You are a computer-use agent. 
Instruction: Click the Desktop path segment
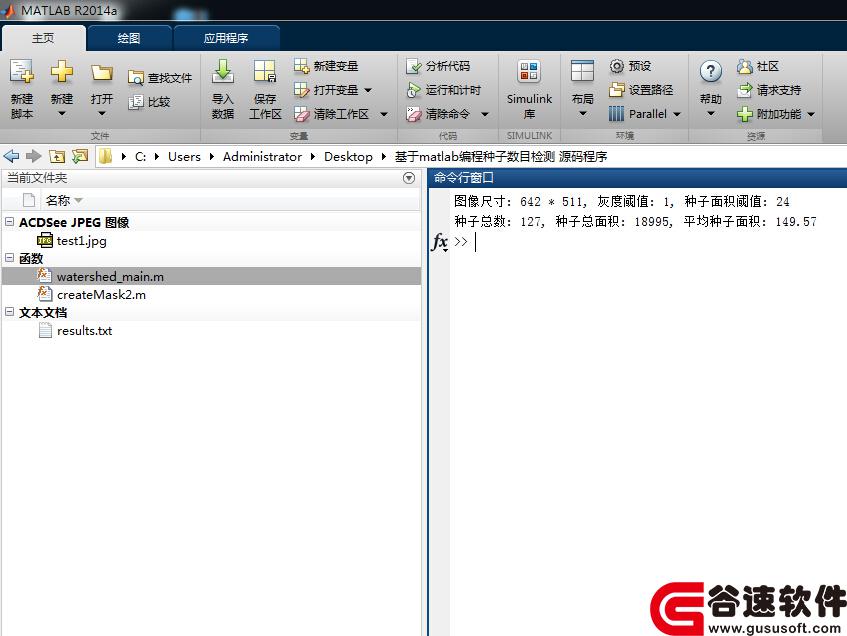click(348, 157)
